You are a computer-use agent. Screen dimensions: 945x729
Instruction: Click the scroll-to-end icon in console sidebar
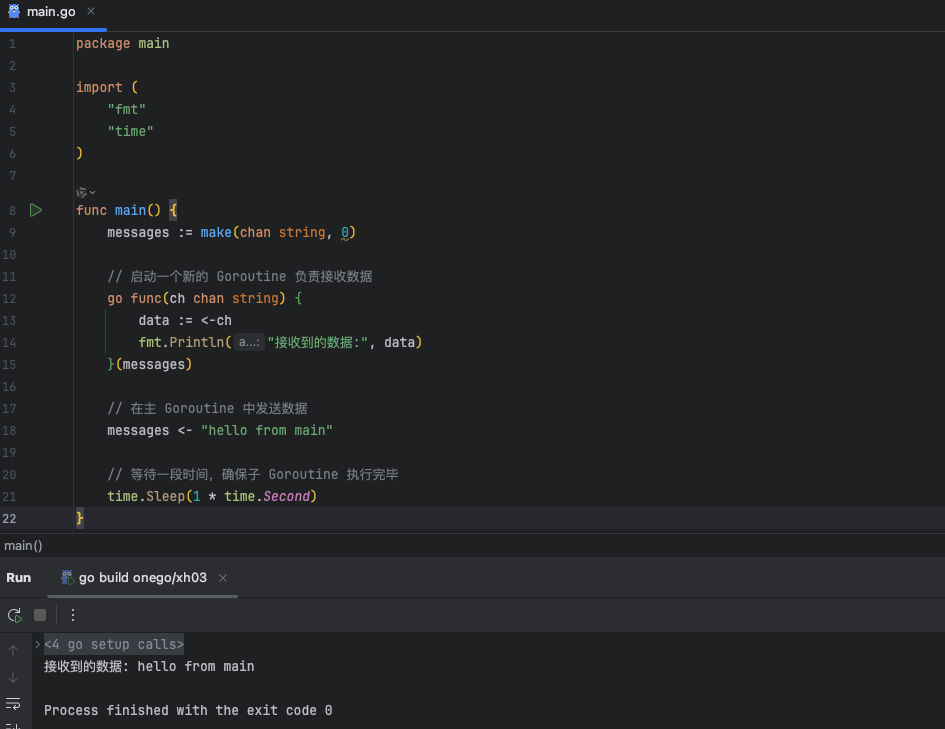click(x=13, y=725)
